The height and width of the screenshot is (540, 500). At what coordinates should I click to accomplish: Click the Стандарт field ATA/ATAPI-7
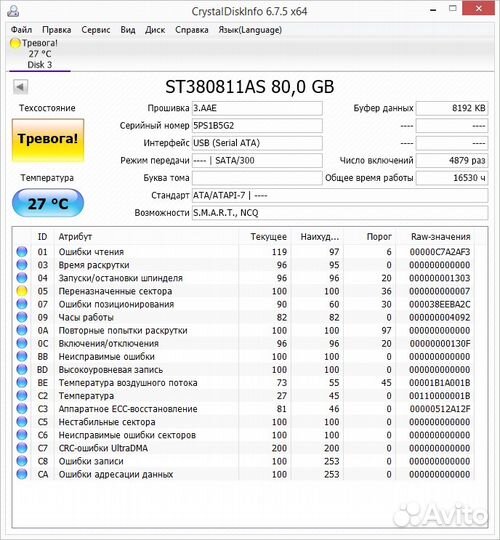coord(340,195)
